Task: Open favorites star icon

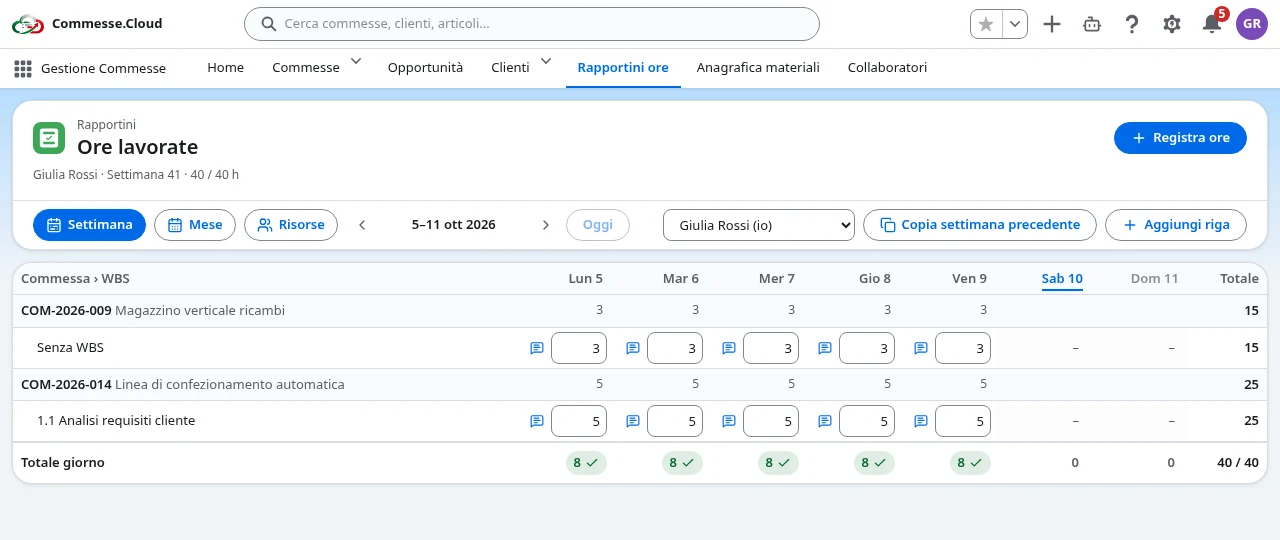Action: (986, 24)
